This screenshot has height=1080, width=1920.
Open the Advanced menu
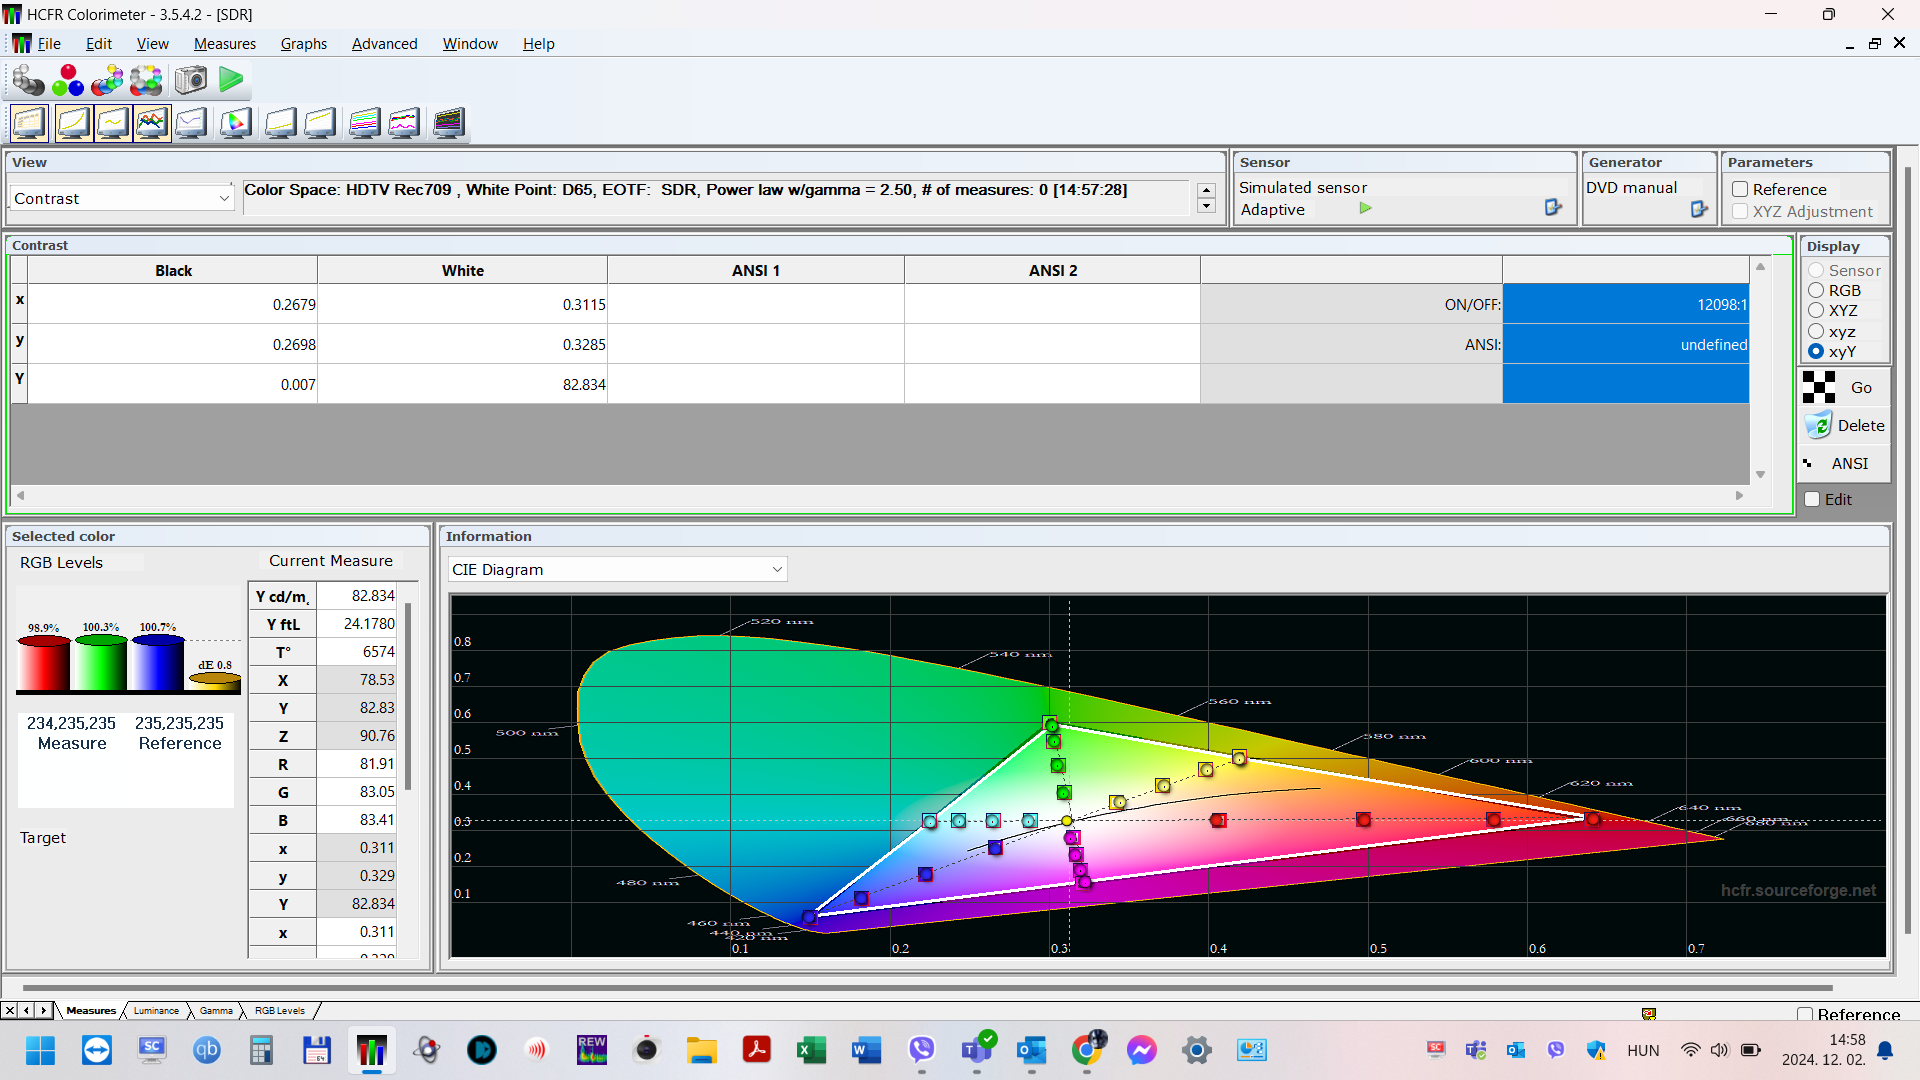click(x=385, y=43)
